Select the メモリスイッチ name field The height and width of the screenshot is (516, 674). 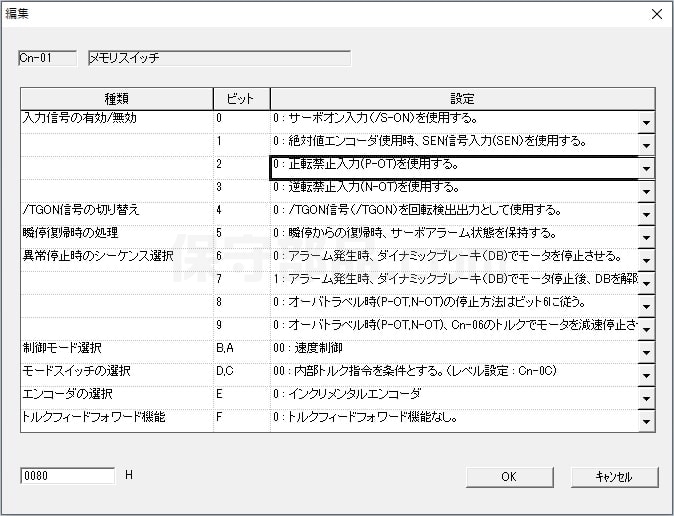218,58
